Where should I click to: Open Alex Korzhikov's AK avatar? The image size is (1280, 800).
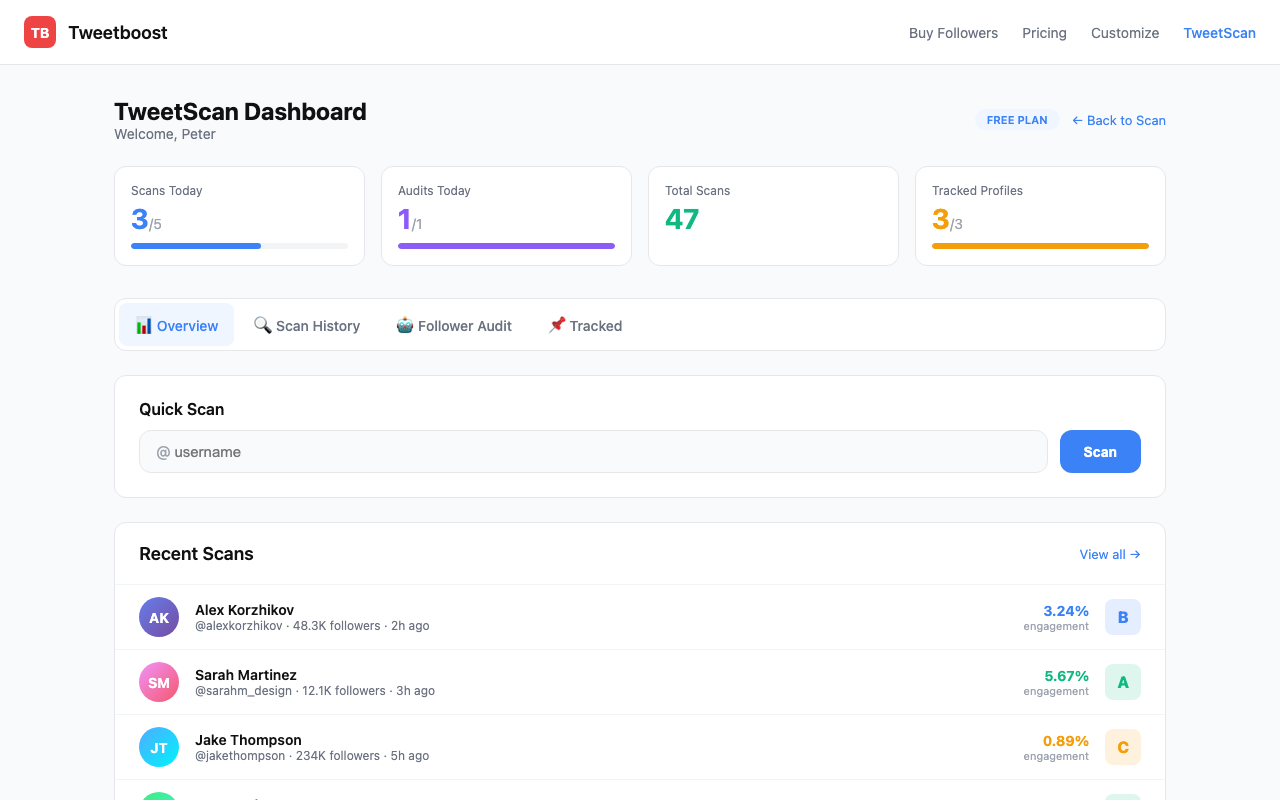pyautogui.click(x=159, y=617)
